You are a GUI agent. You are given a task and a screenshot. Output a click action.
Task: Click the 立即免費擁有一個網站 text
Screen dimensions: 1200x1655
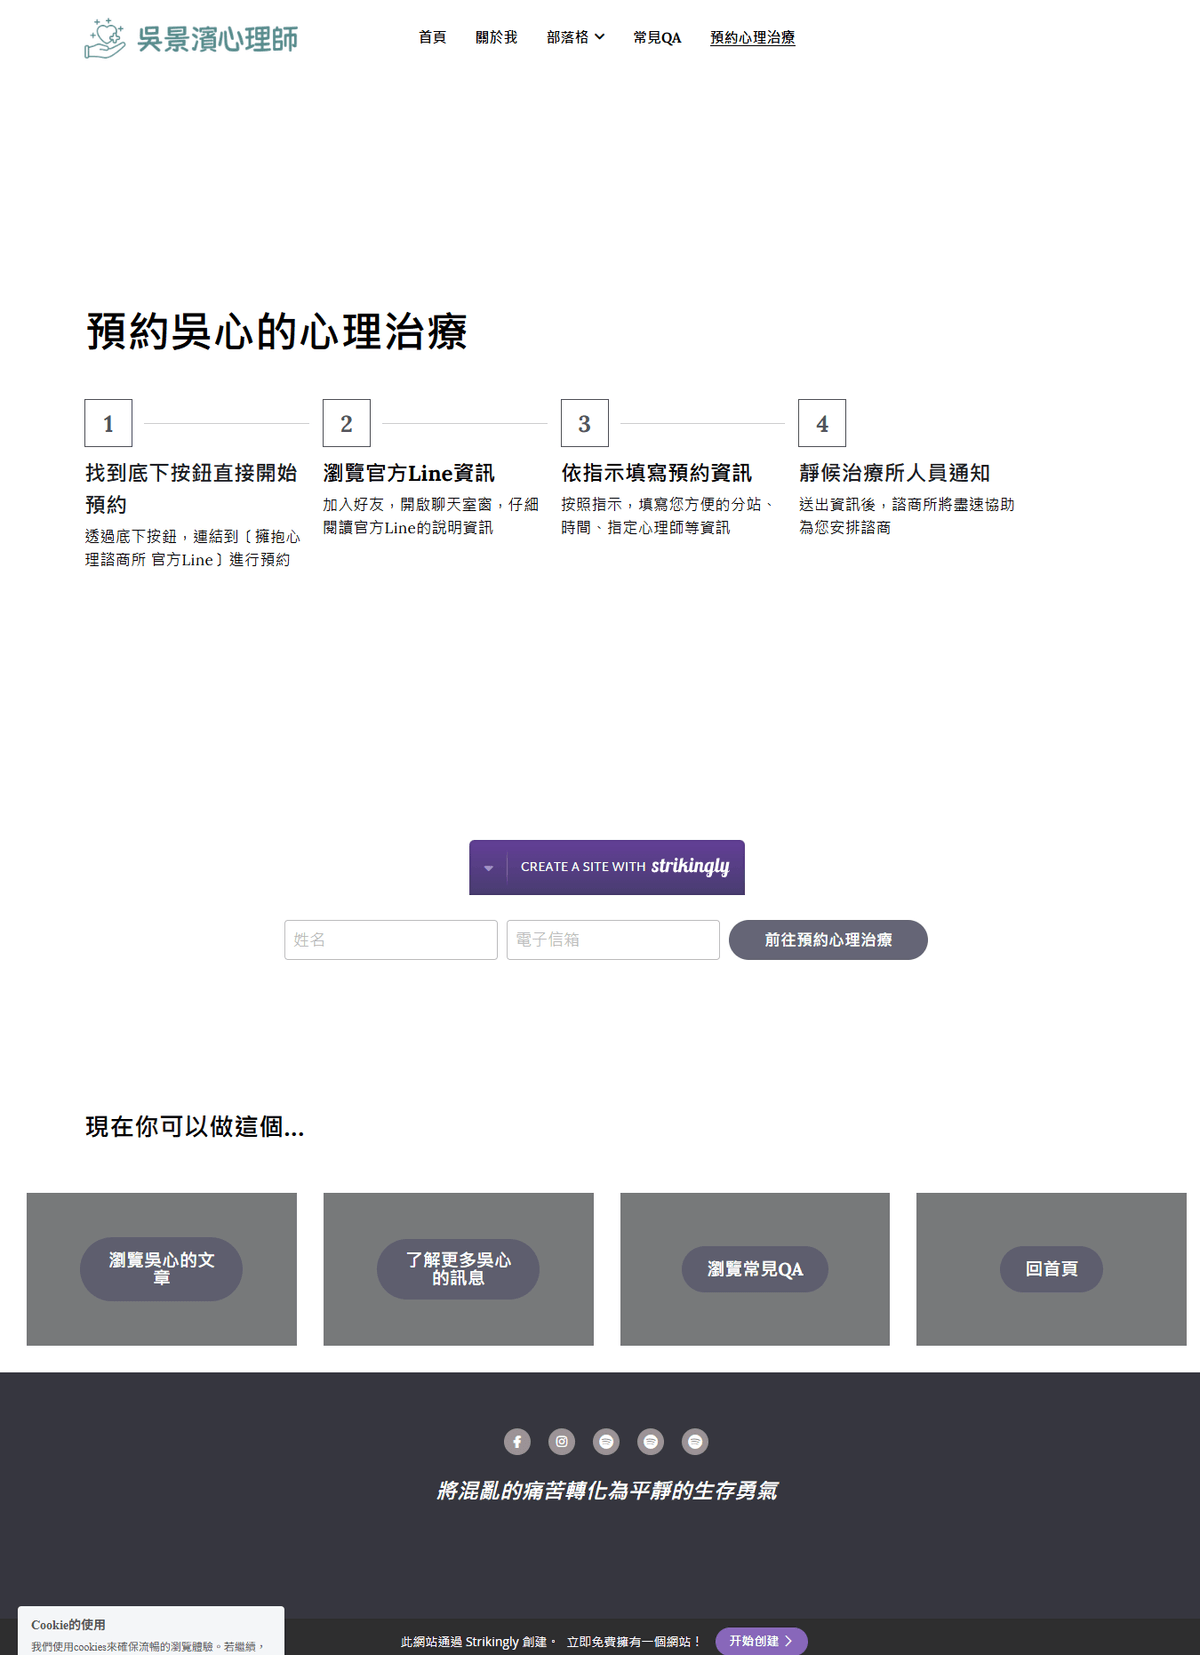click(x=633, y=1642)
